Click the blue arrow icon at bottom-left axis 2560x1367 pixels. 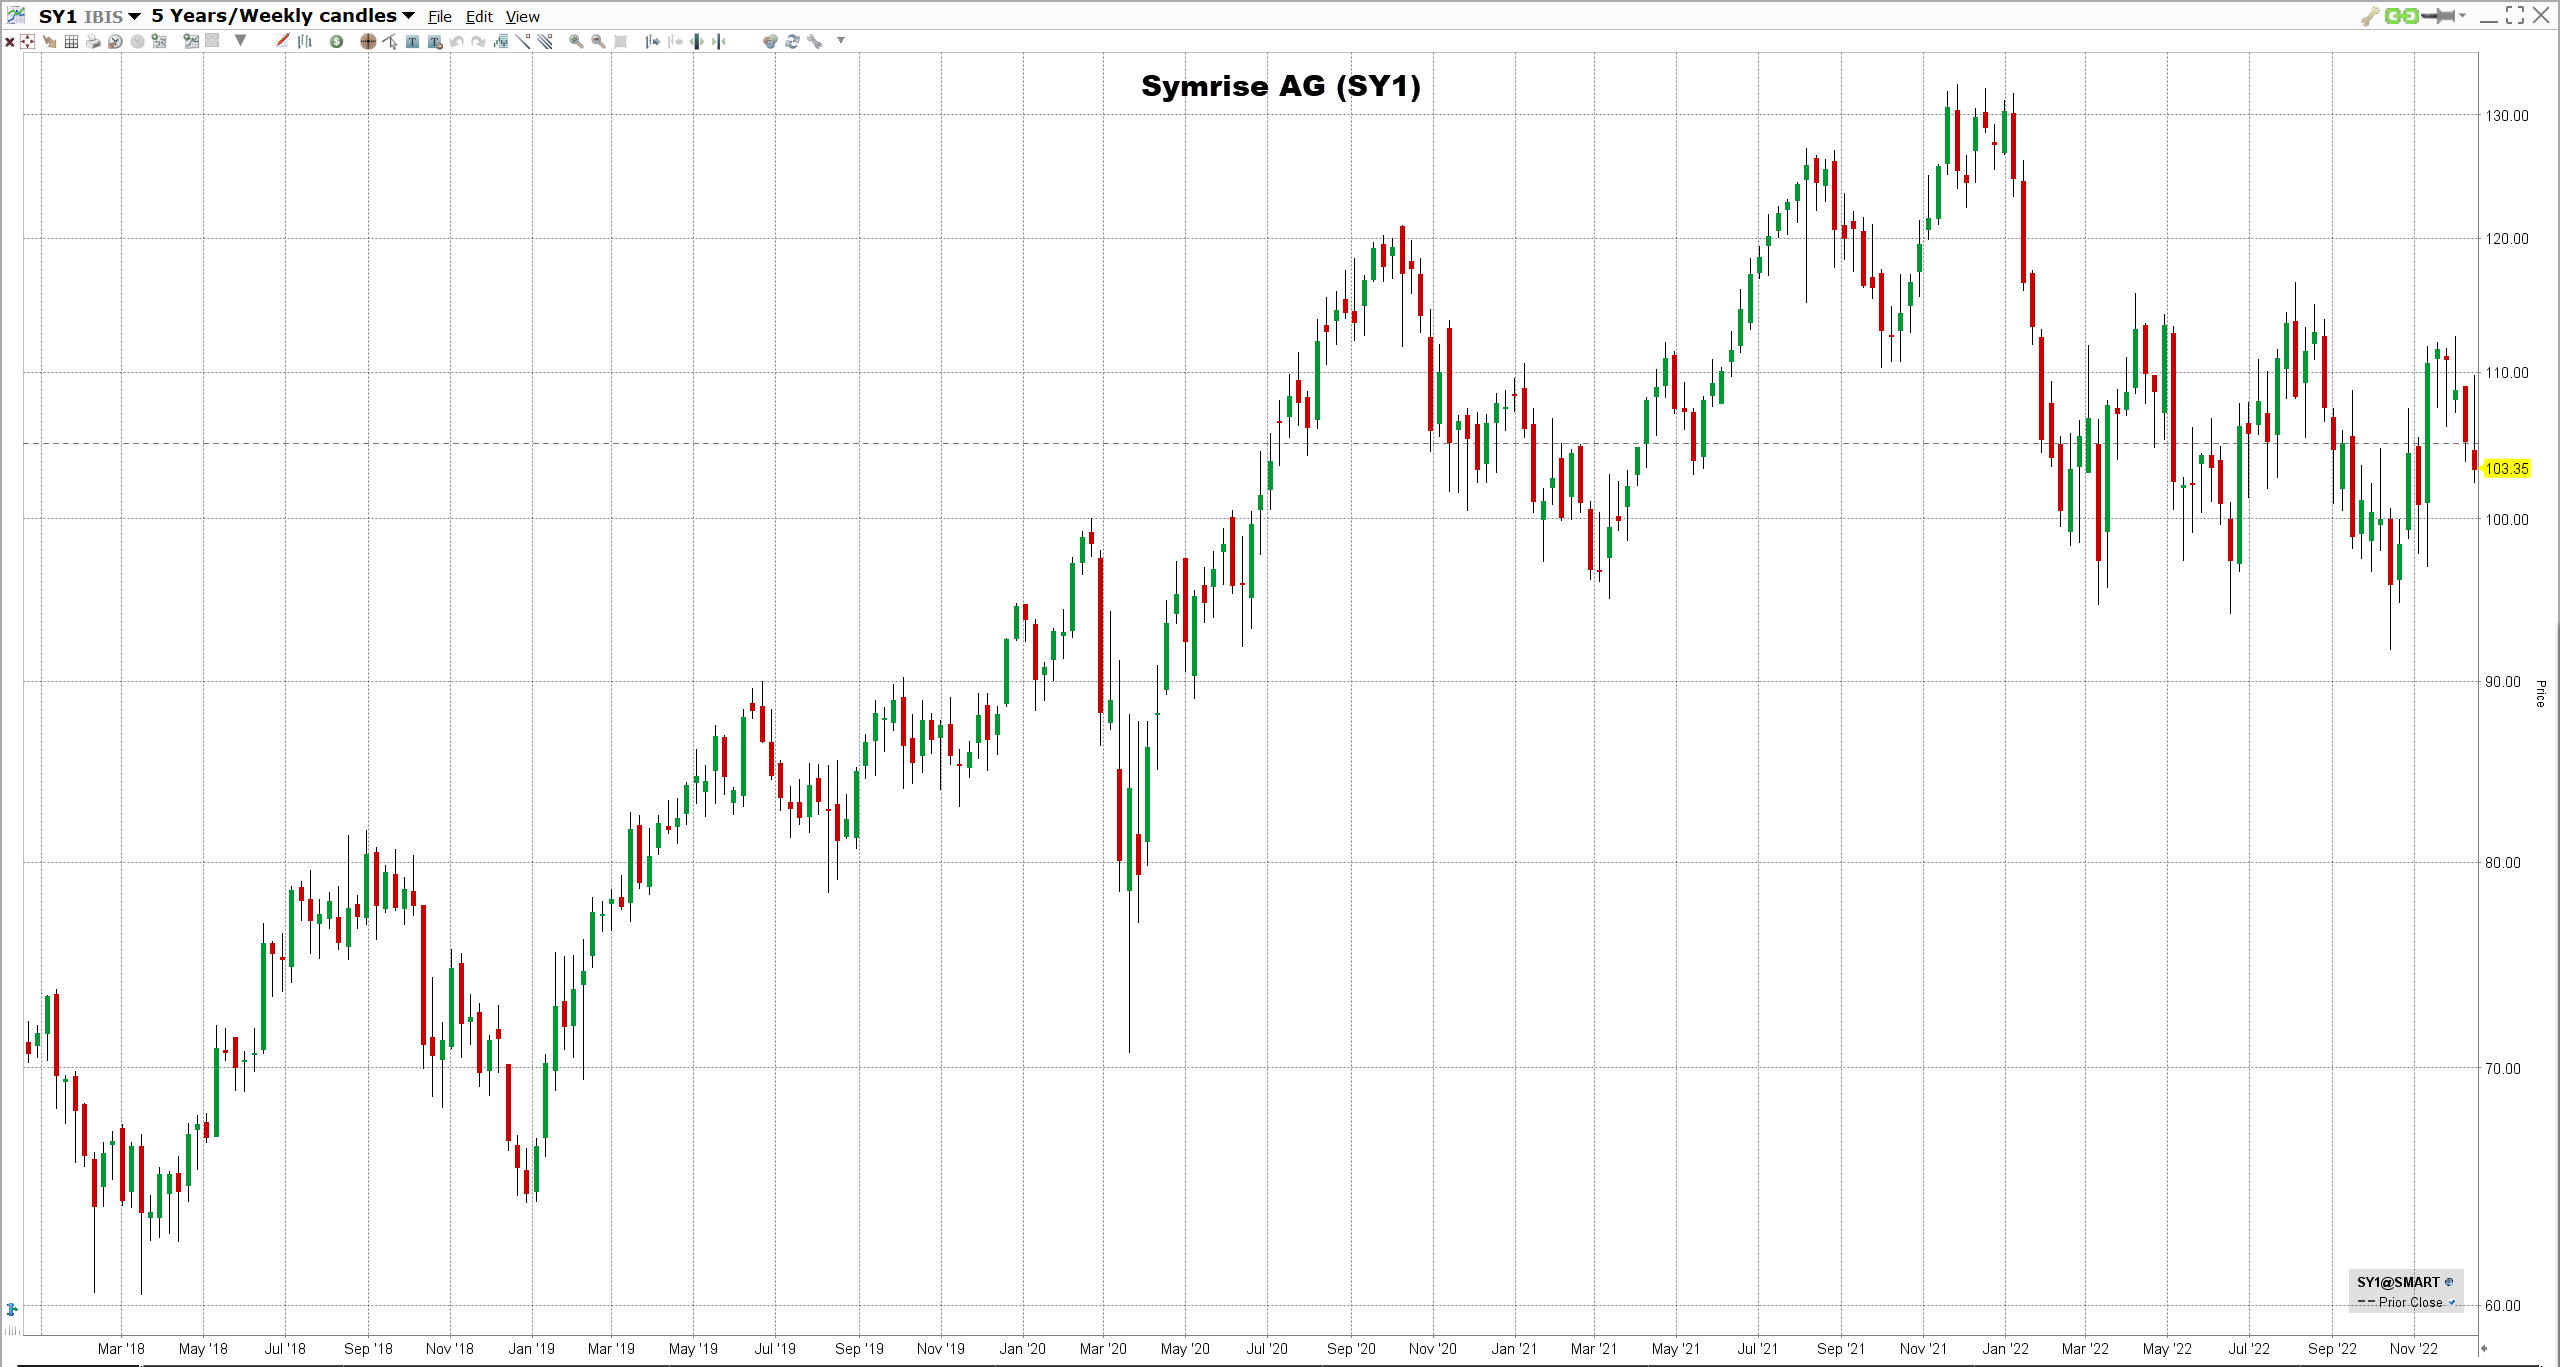click(x=12, y=1309)
